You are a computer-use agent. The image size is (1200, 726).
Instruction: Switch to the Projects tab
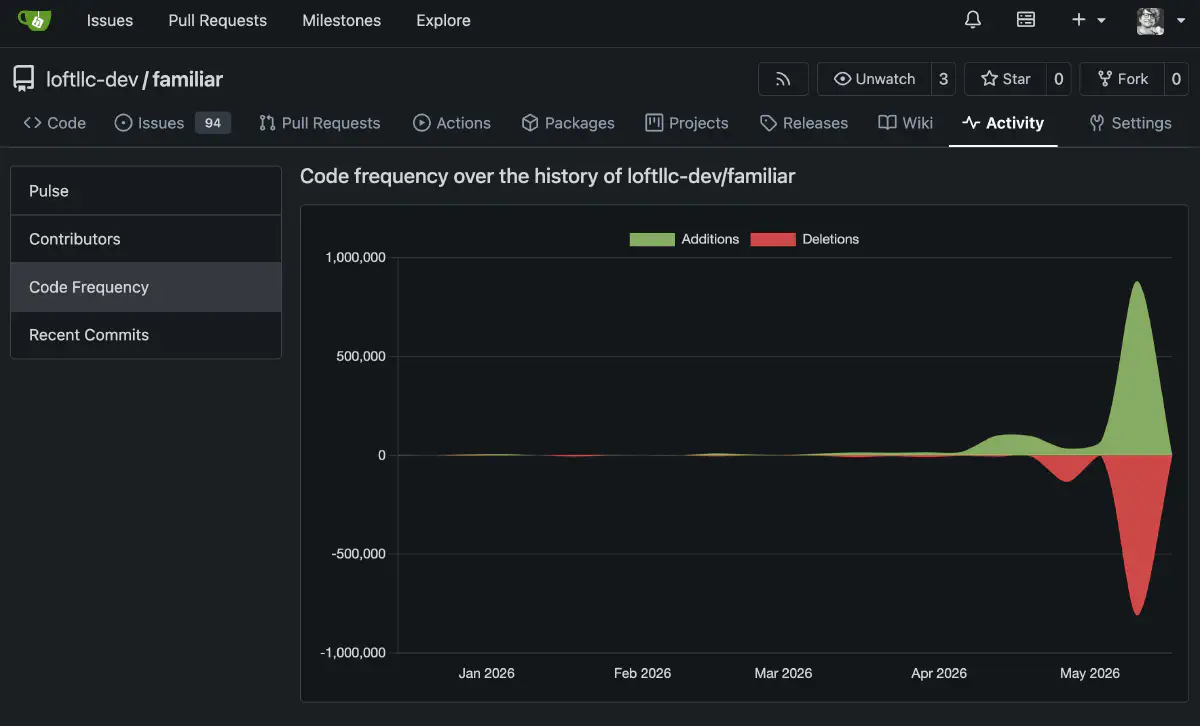coord(687,123)
